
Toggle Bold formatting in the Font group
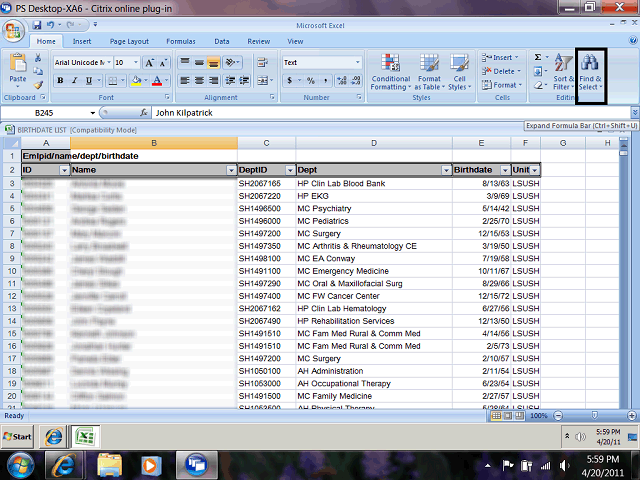click(x=59, y=80)
